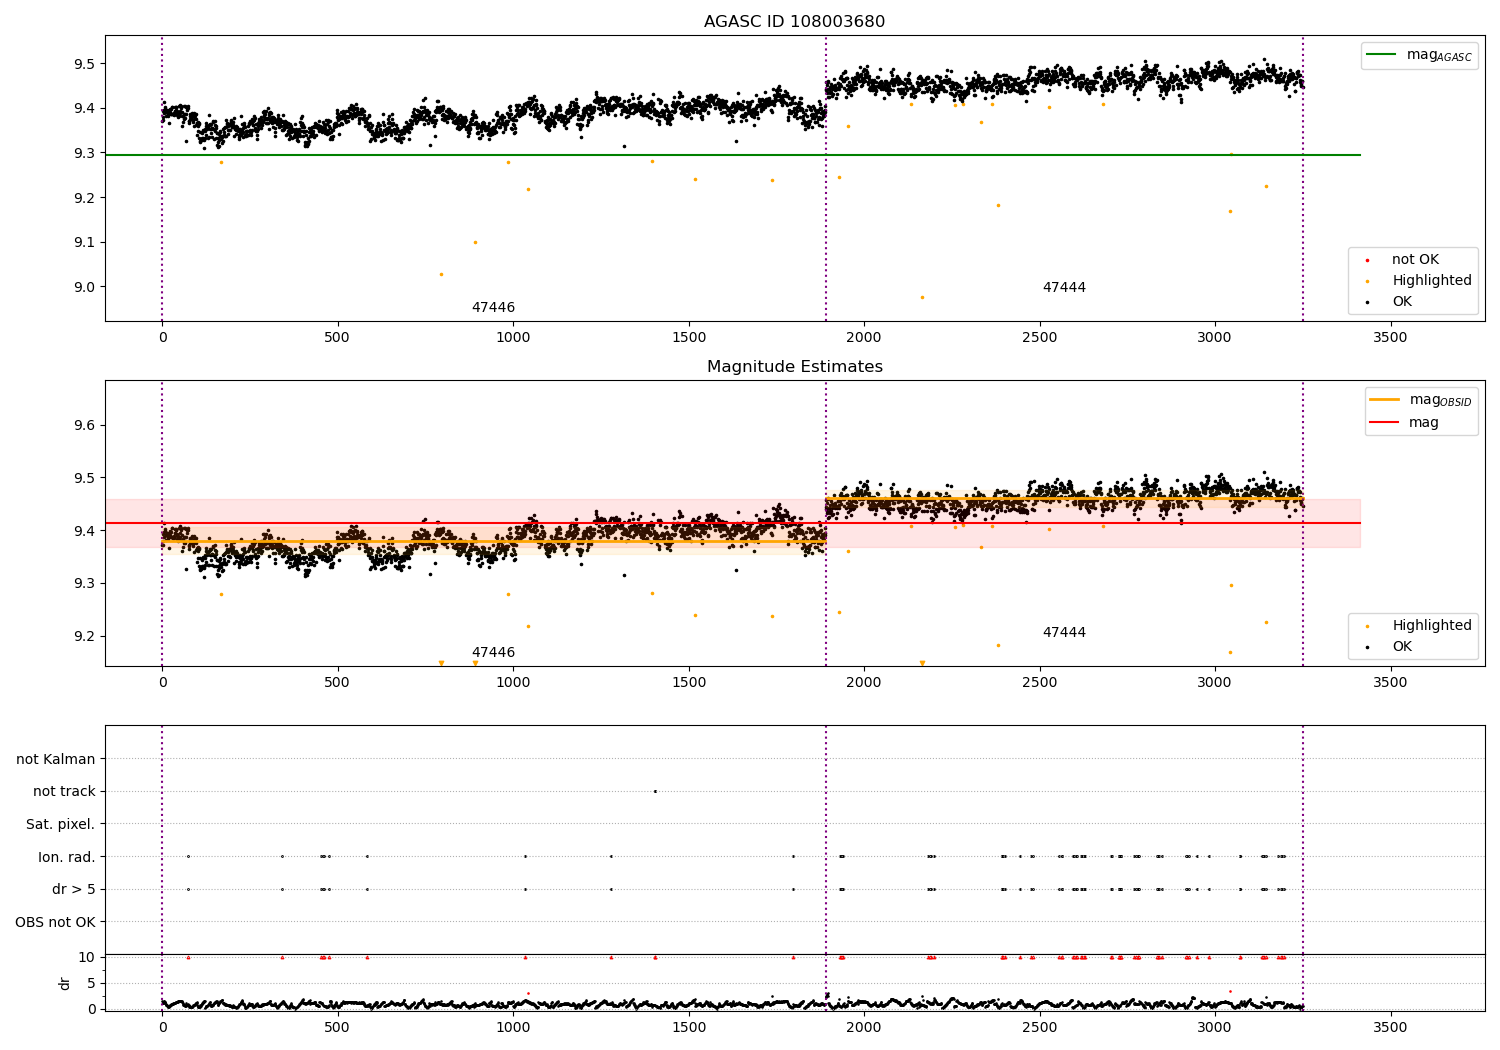The height and width of the screenshot is (1050, 1500).
Task: Click the red mag legend line sample
Action: pos(1384,422)
